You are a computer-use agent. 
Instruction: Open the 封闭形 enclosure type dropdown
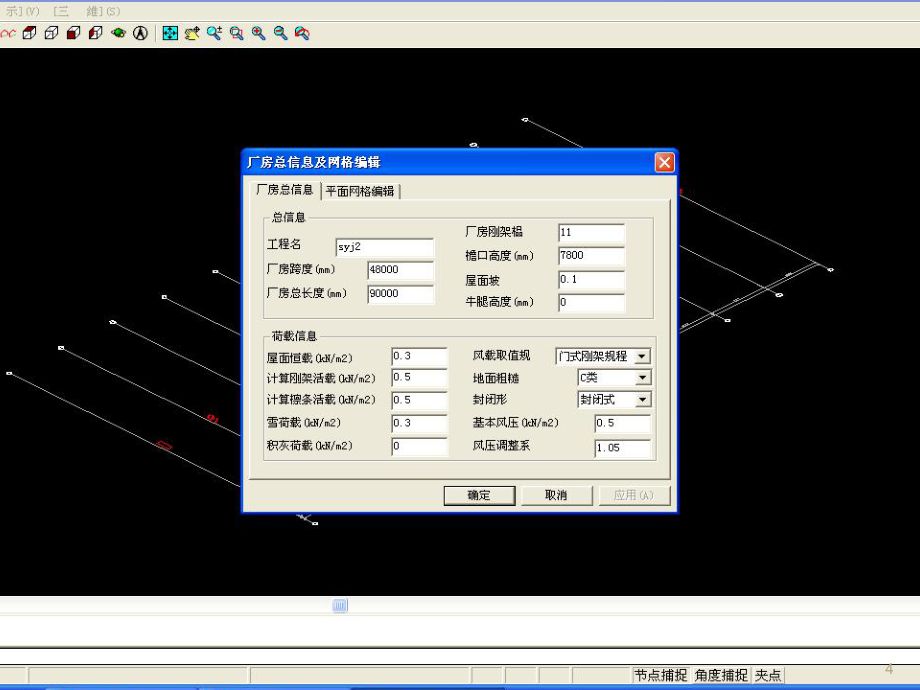[x=645, y=400]
